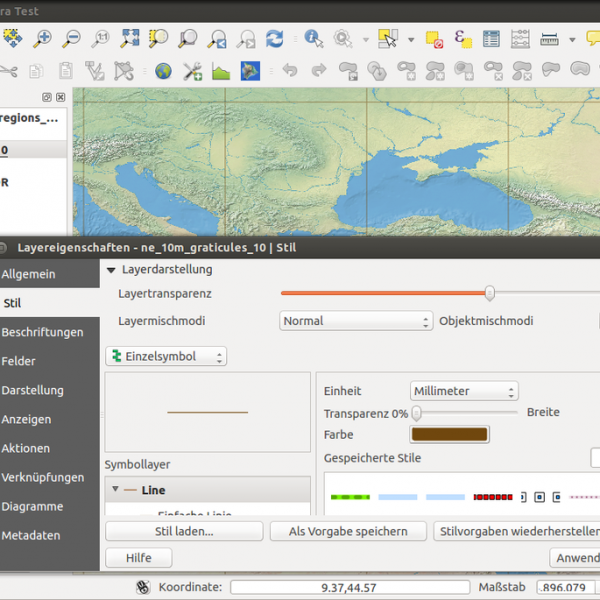This screenshot has width=600, height=600.
Task: Click the Run Feature Action gear icon
Action: pyautogui.click(x=342, y=38)
